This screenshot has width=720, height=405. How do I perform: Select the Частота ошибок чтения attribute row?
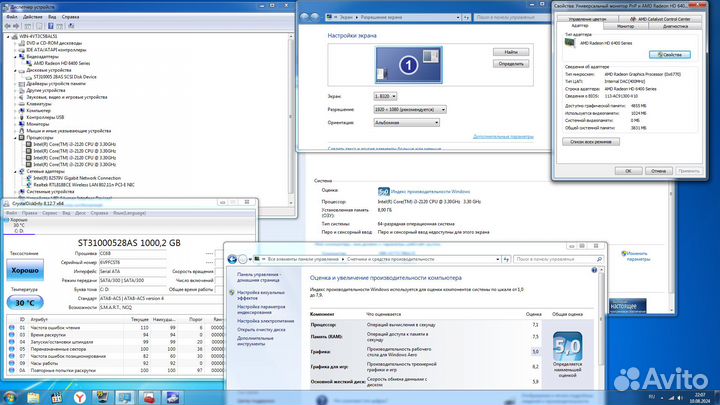tap(115, 328)
